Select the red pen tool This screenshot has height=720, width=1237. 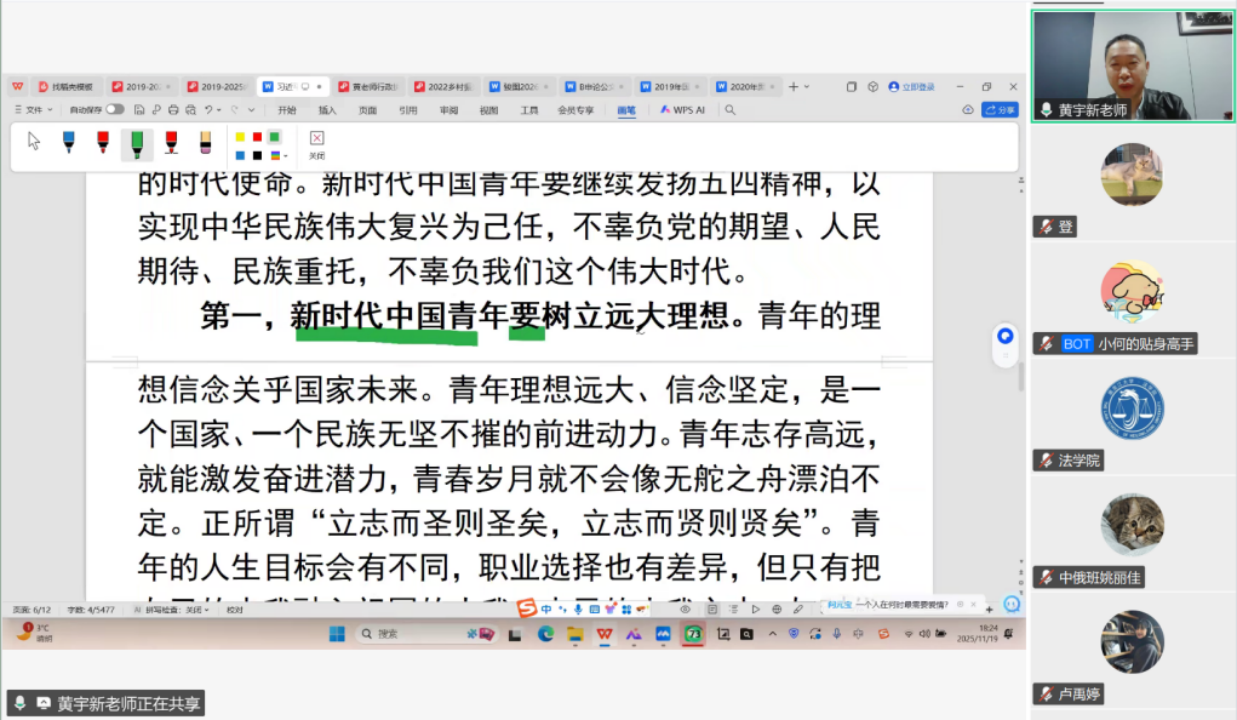tap(102, 143)
